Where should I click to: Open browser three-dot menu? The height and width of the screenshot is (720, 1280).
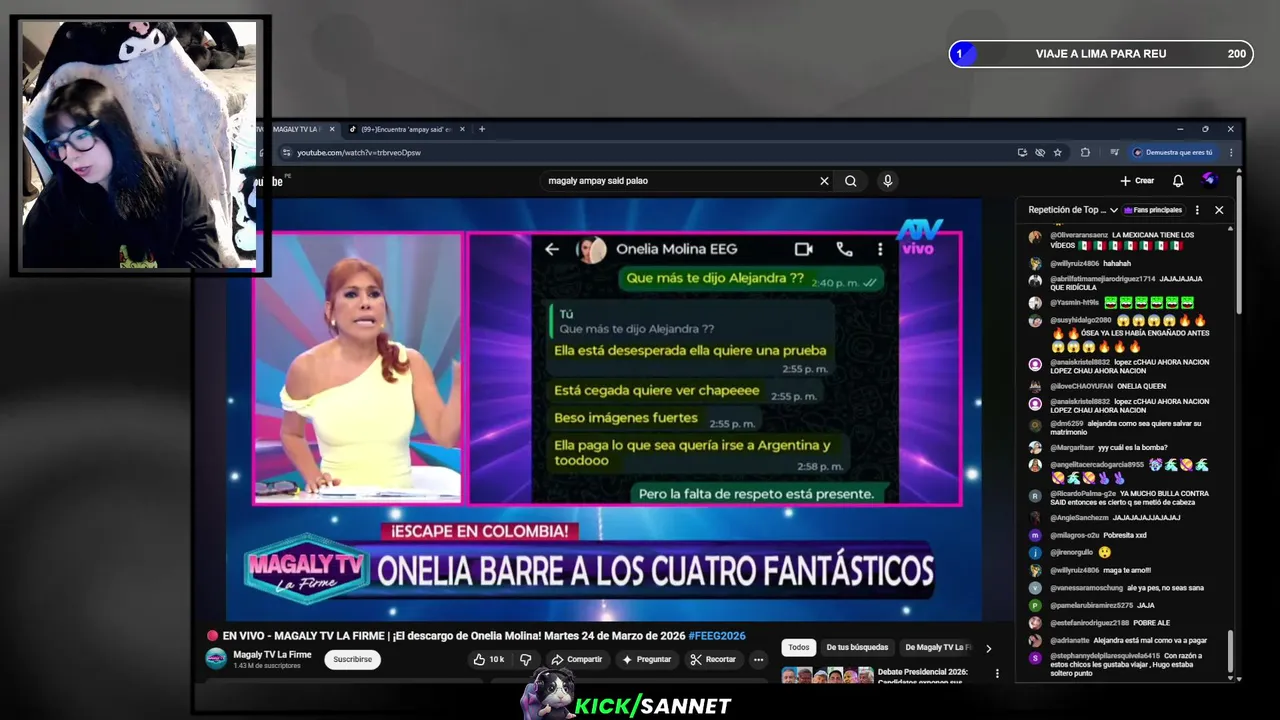[x=1231, y=153]
